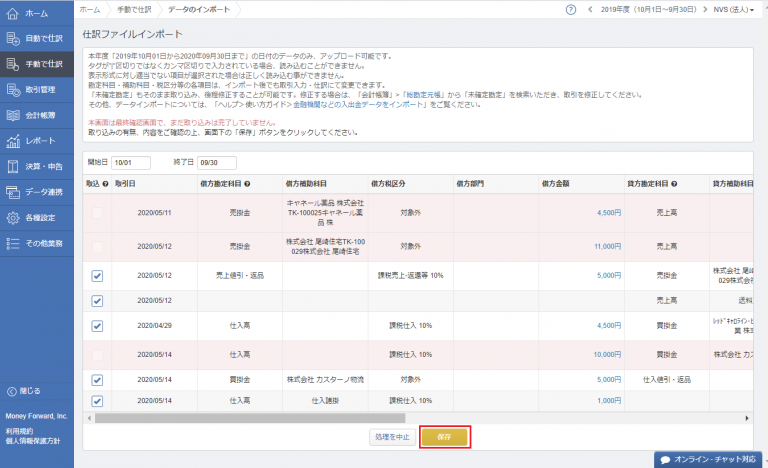
Task: Click the 終了日 date field
Action: click(217, 163)
